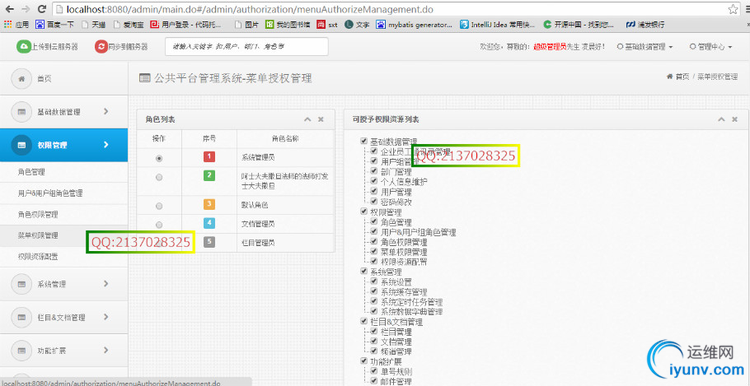Bookmark this page with the star icon
The width and height of the screenshot is (750, 386).
[733, 9]
